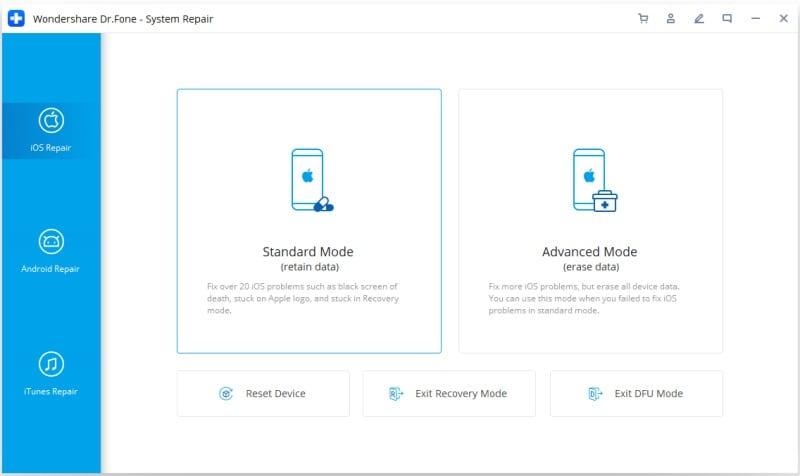Minimize the Dr.Fone window
The height and width of the screenshot is (476, 800).
pos(756,18)
